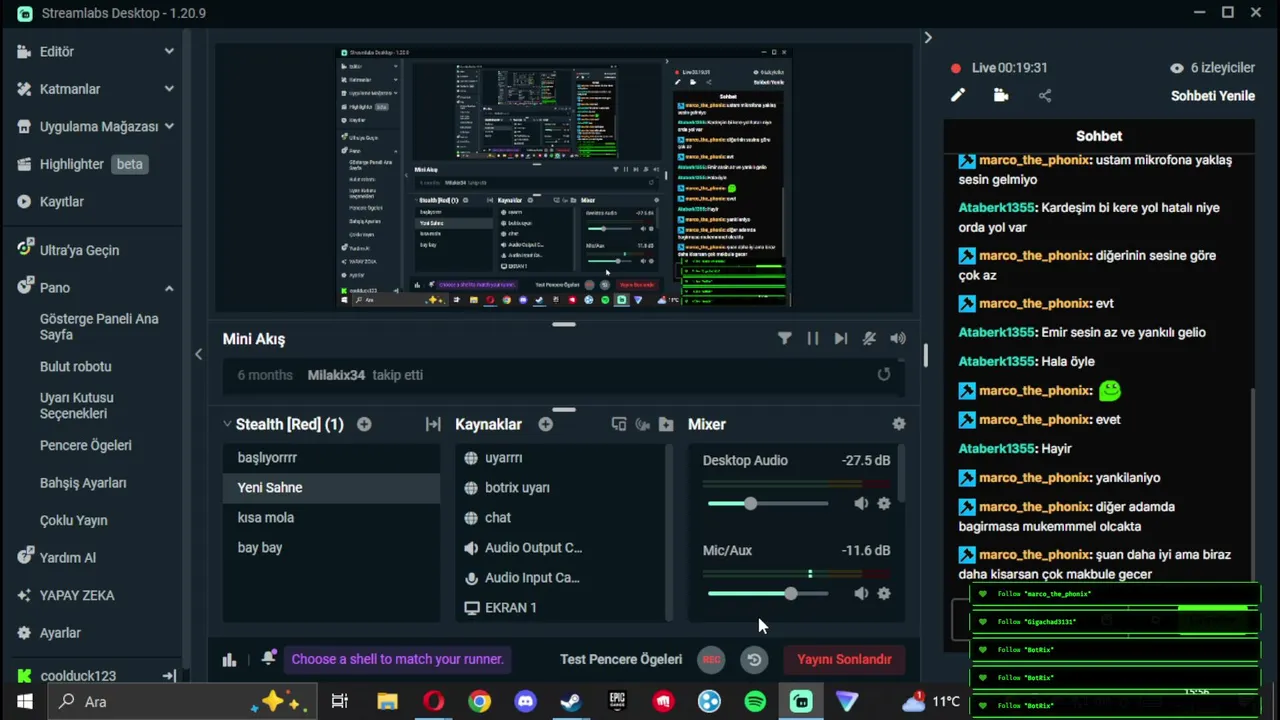Image resolution: width=1280 pixels, height=720 pixels.
Task: Adjust the Mic/Aux volume slider
Action: (768, 594)
